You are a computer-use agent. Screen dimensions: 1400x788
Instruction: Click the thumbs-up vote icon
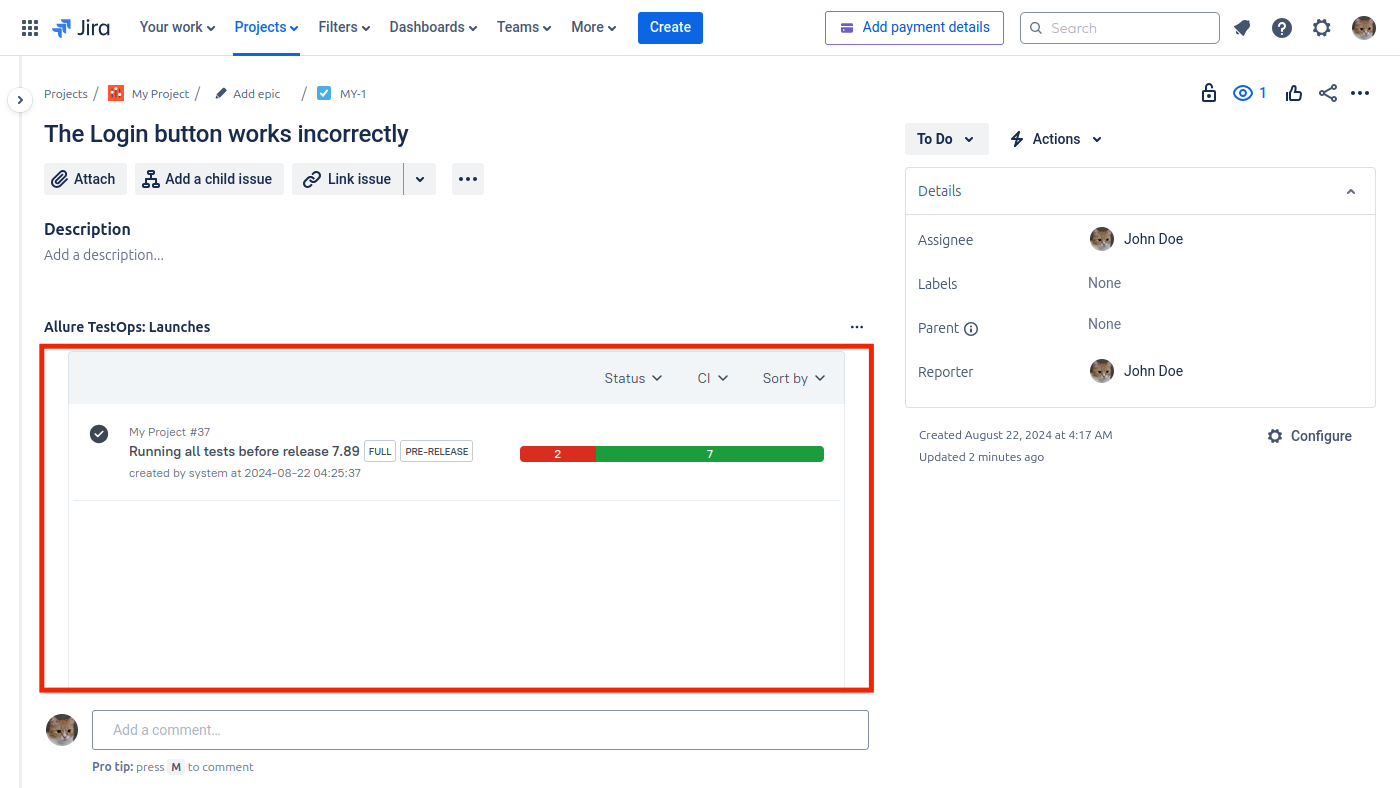tap(1294, 93)
